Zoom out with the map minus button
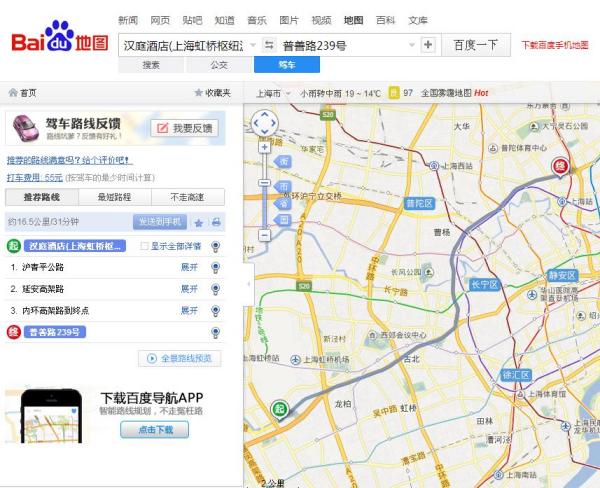Viewport: 600px width, 488px height. (x=264, y=236)
